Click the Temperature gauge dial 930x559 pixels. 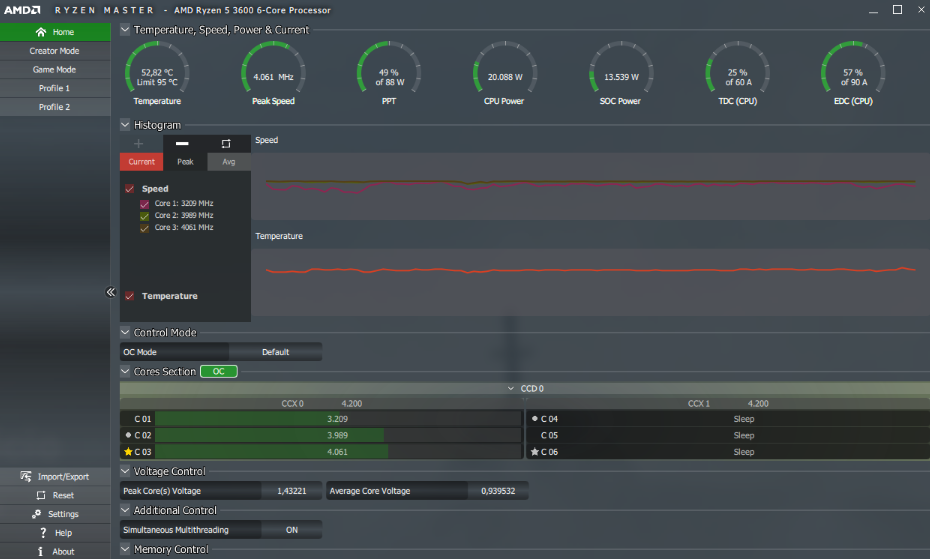click(157, 68)
